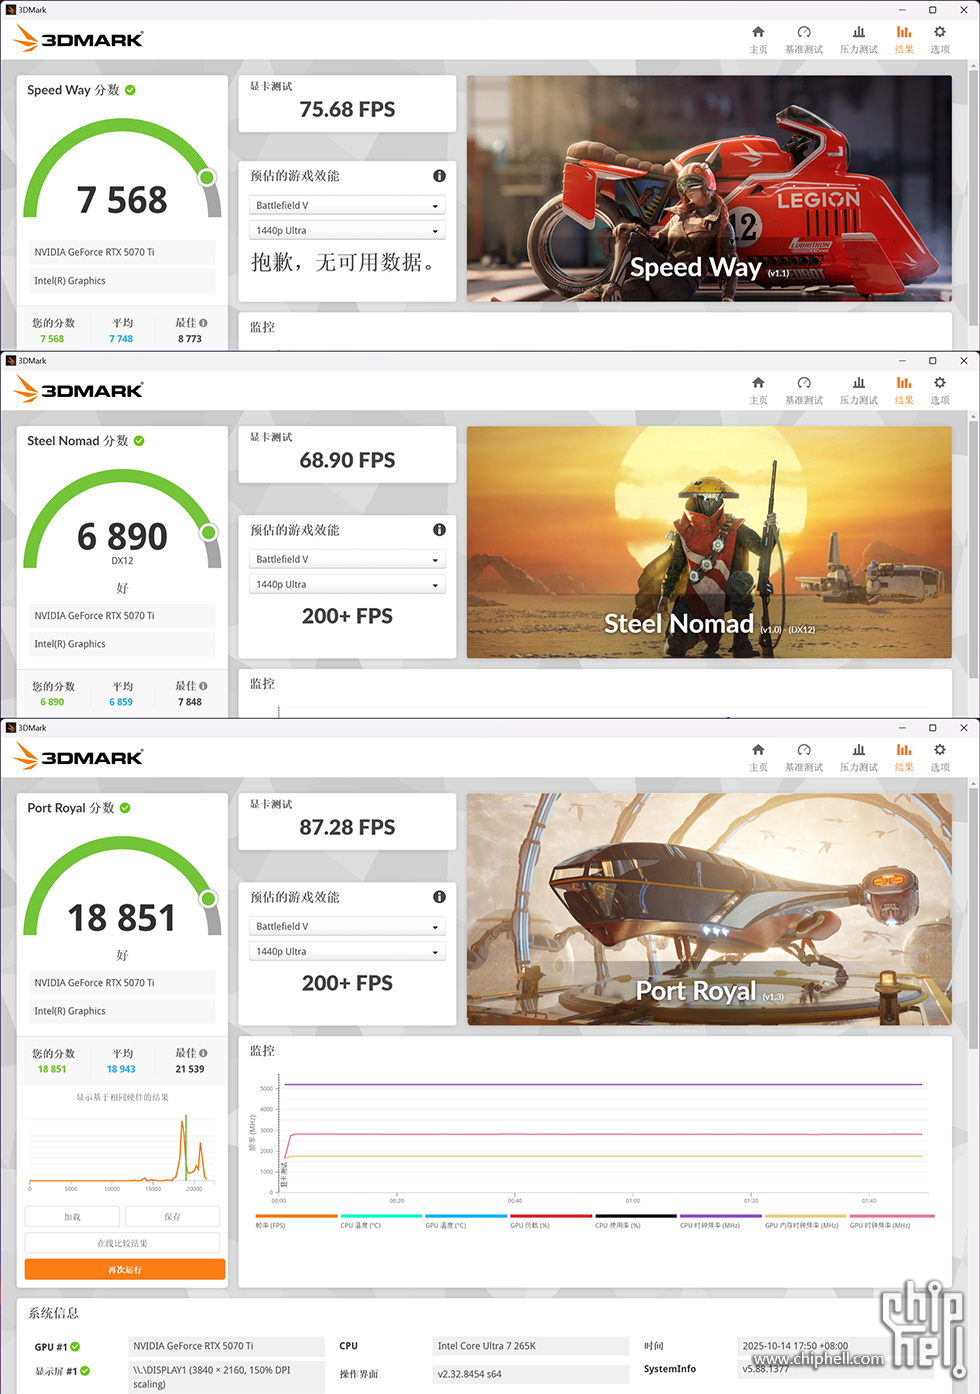
Task: Expand the Battlefield V dropdown in the Port Royal window
Action: coord(346,927)
